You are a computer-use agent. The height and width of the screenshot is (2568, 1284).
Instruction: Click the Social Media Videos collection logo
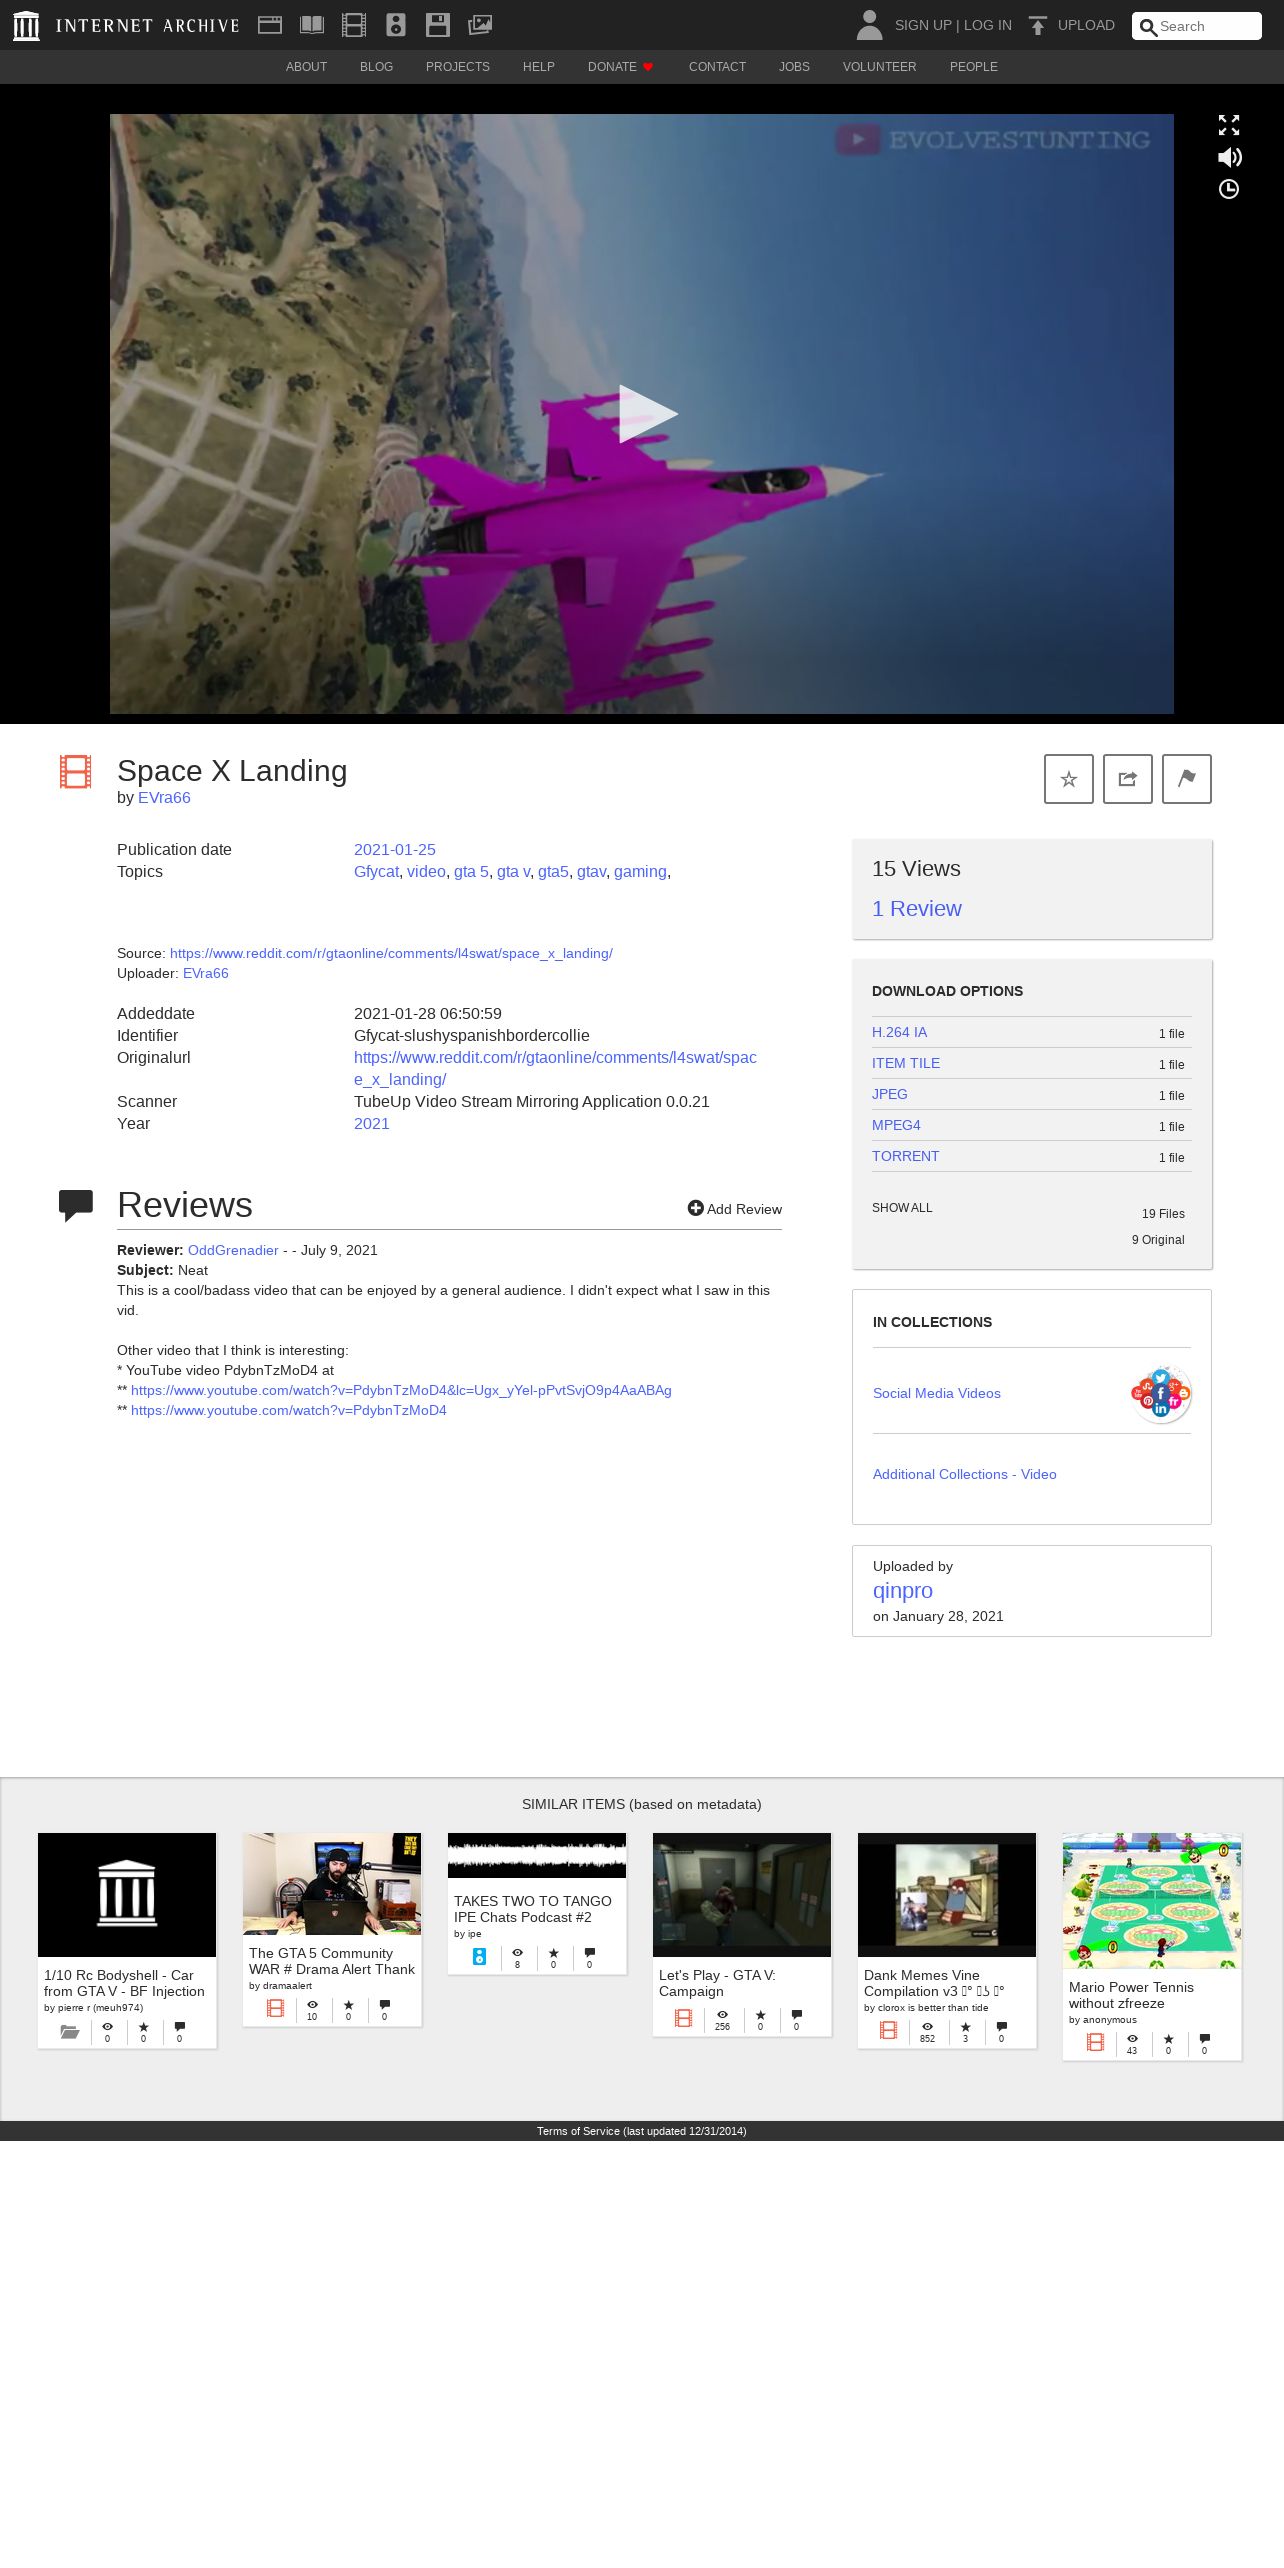(1161, 1393)
